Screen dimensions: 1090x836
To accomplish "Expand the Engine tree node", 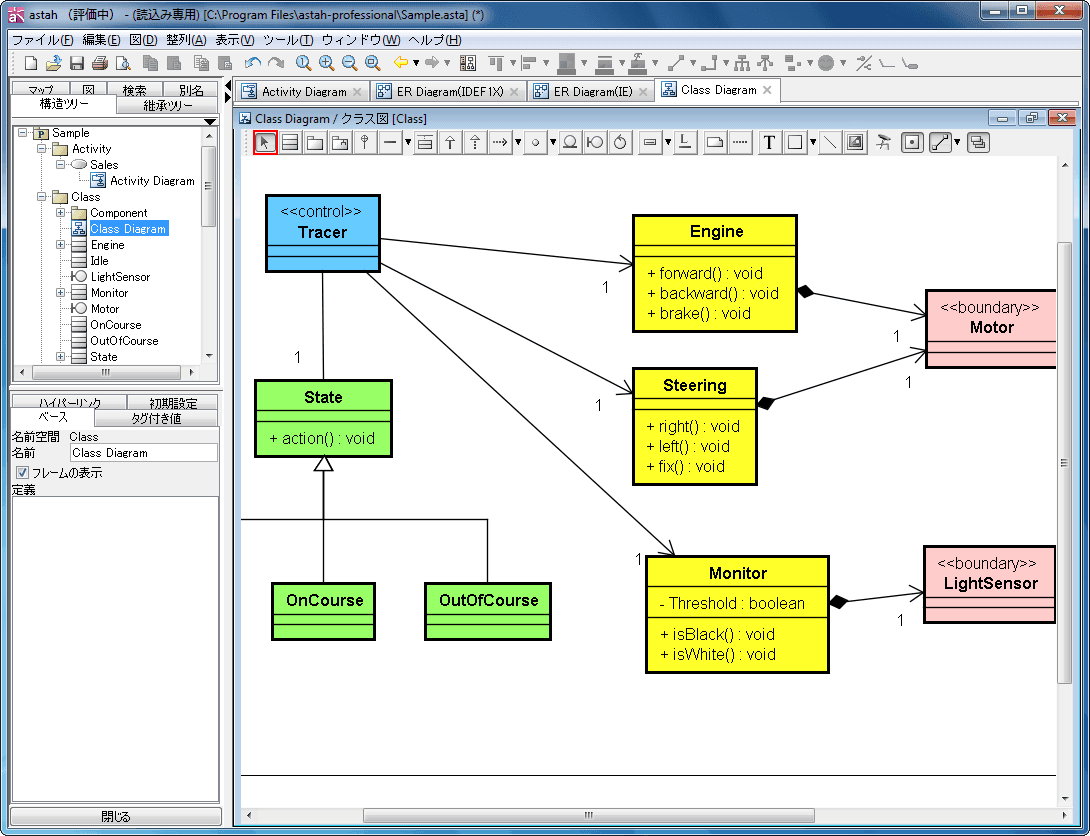I will (60, 245).
